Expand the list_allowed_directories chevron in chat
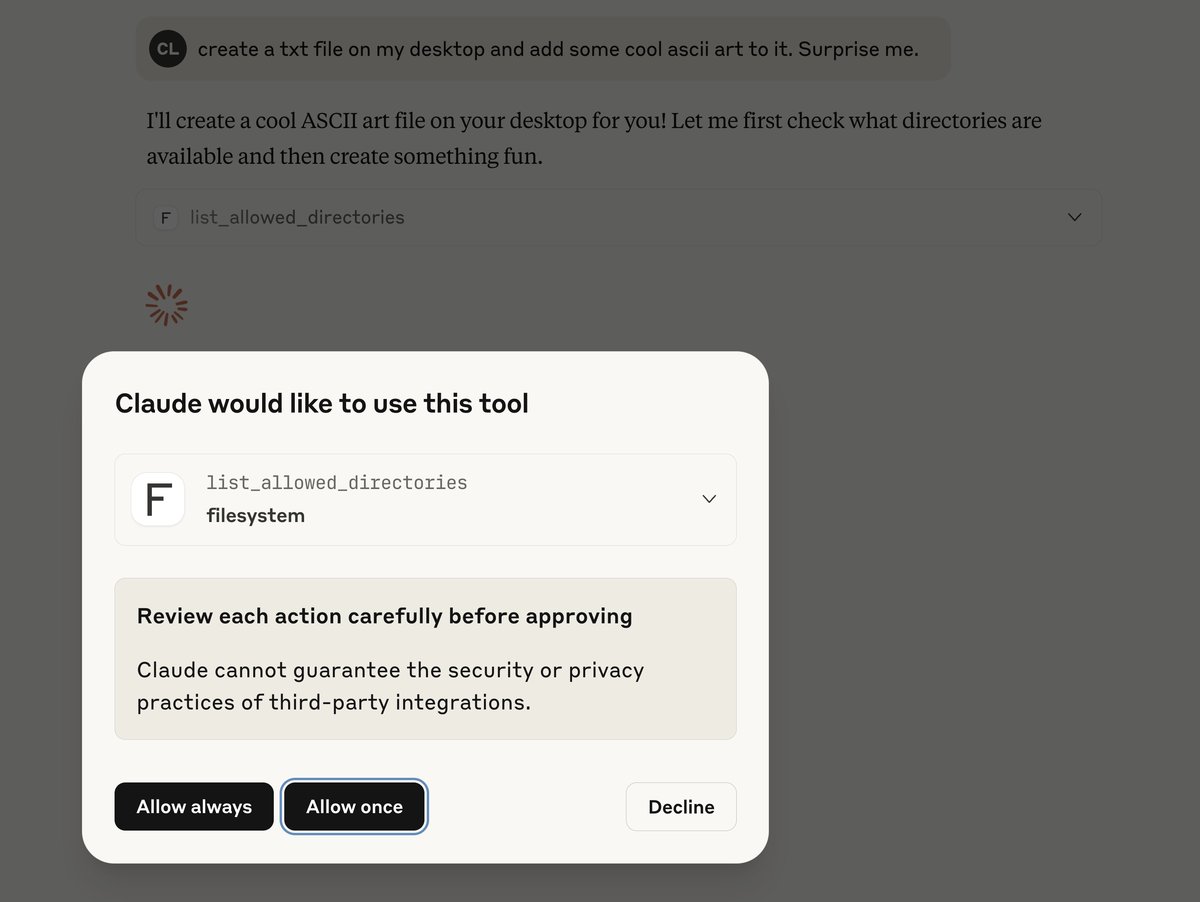This screenshot has height=902, width=1200. [x=1075, y=217]
